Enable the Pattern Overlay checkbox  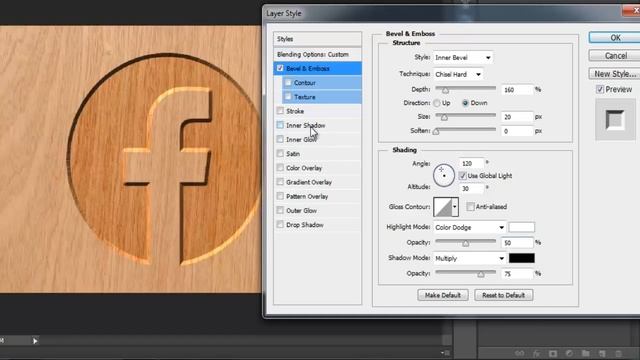(280, 196)
